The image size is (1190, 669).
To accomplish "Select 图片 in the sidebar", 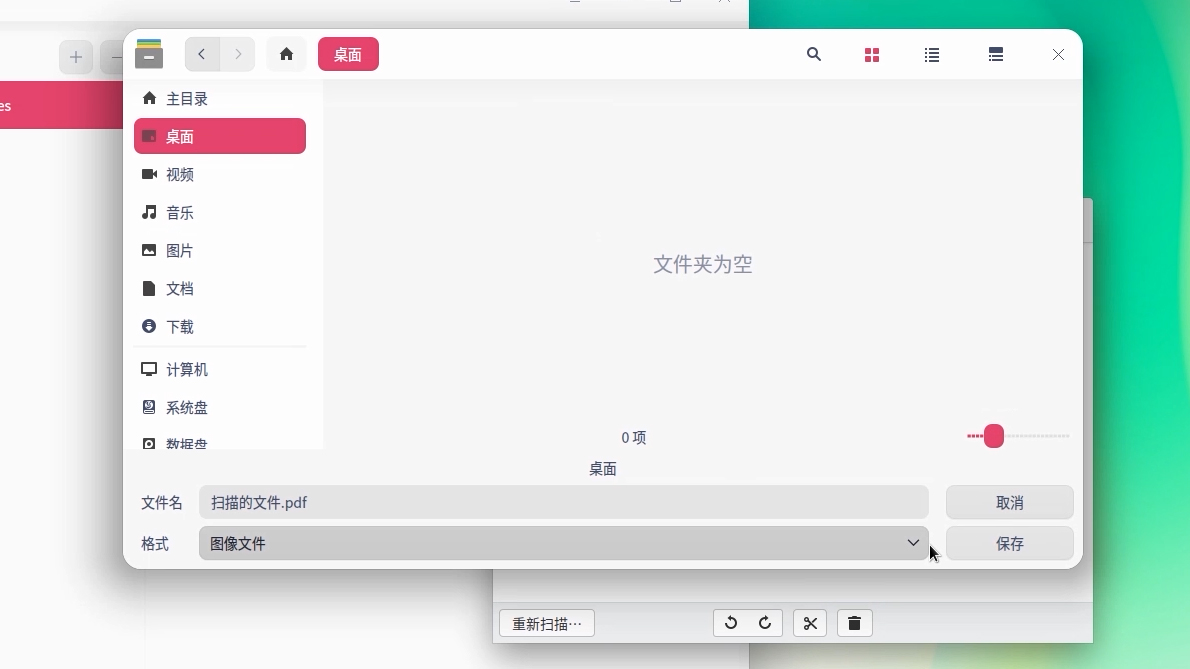I will (180, 251).
